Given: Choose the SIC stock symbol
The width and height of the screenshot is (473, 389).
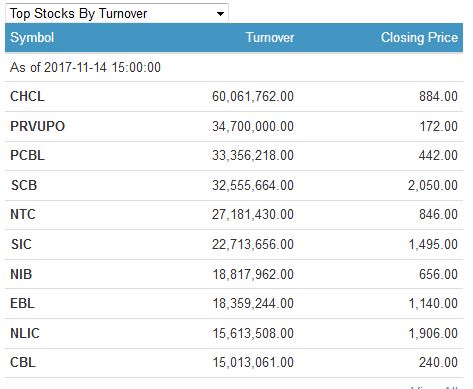Looking at the screenshot, I should coord(21,244).
